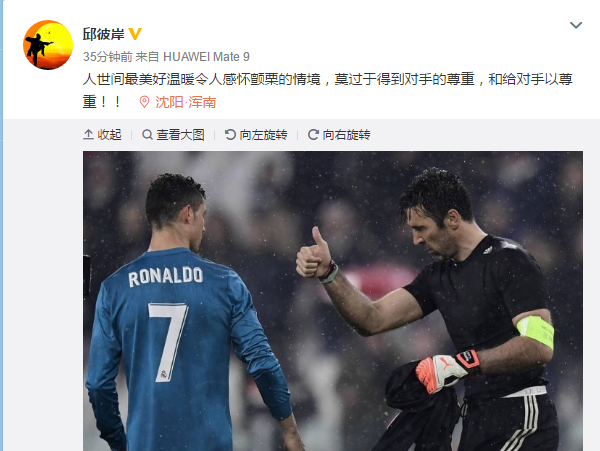Click the clockwise rotate icon
The height and width of the screenshot is (451, 600).
(x=313, y=135)
